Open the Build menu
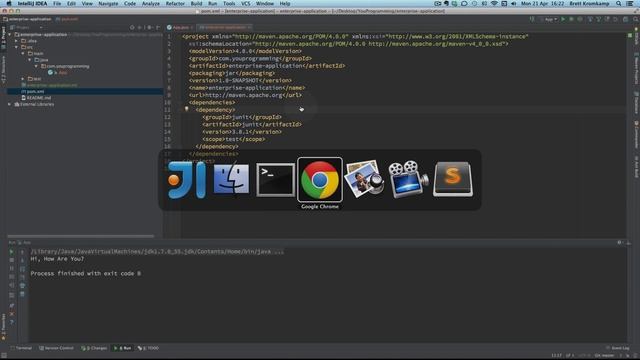The image size is (640, 360). (x=196, y=3)
